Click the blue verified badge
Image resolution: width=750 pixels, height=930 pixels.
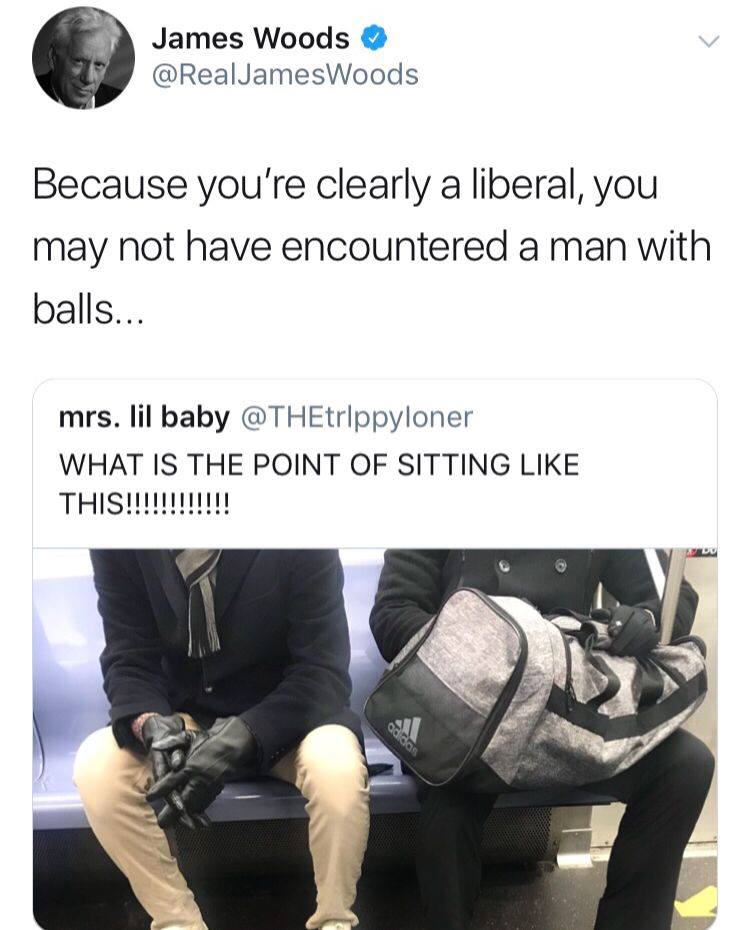point(375,39)
